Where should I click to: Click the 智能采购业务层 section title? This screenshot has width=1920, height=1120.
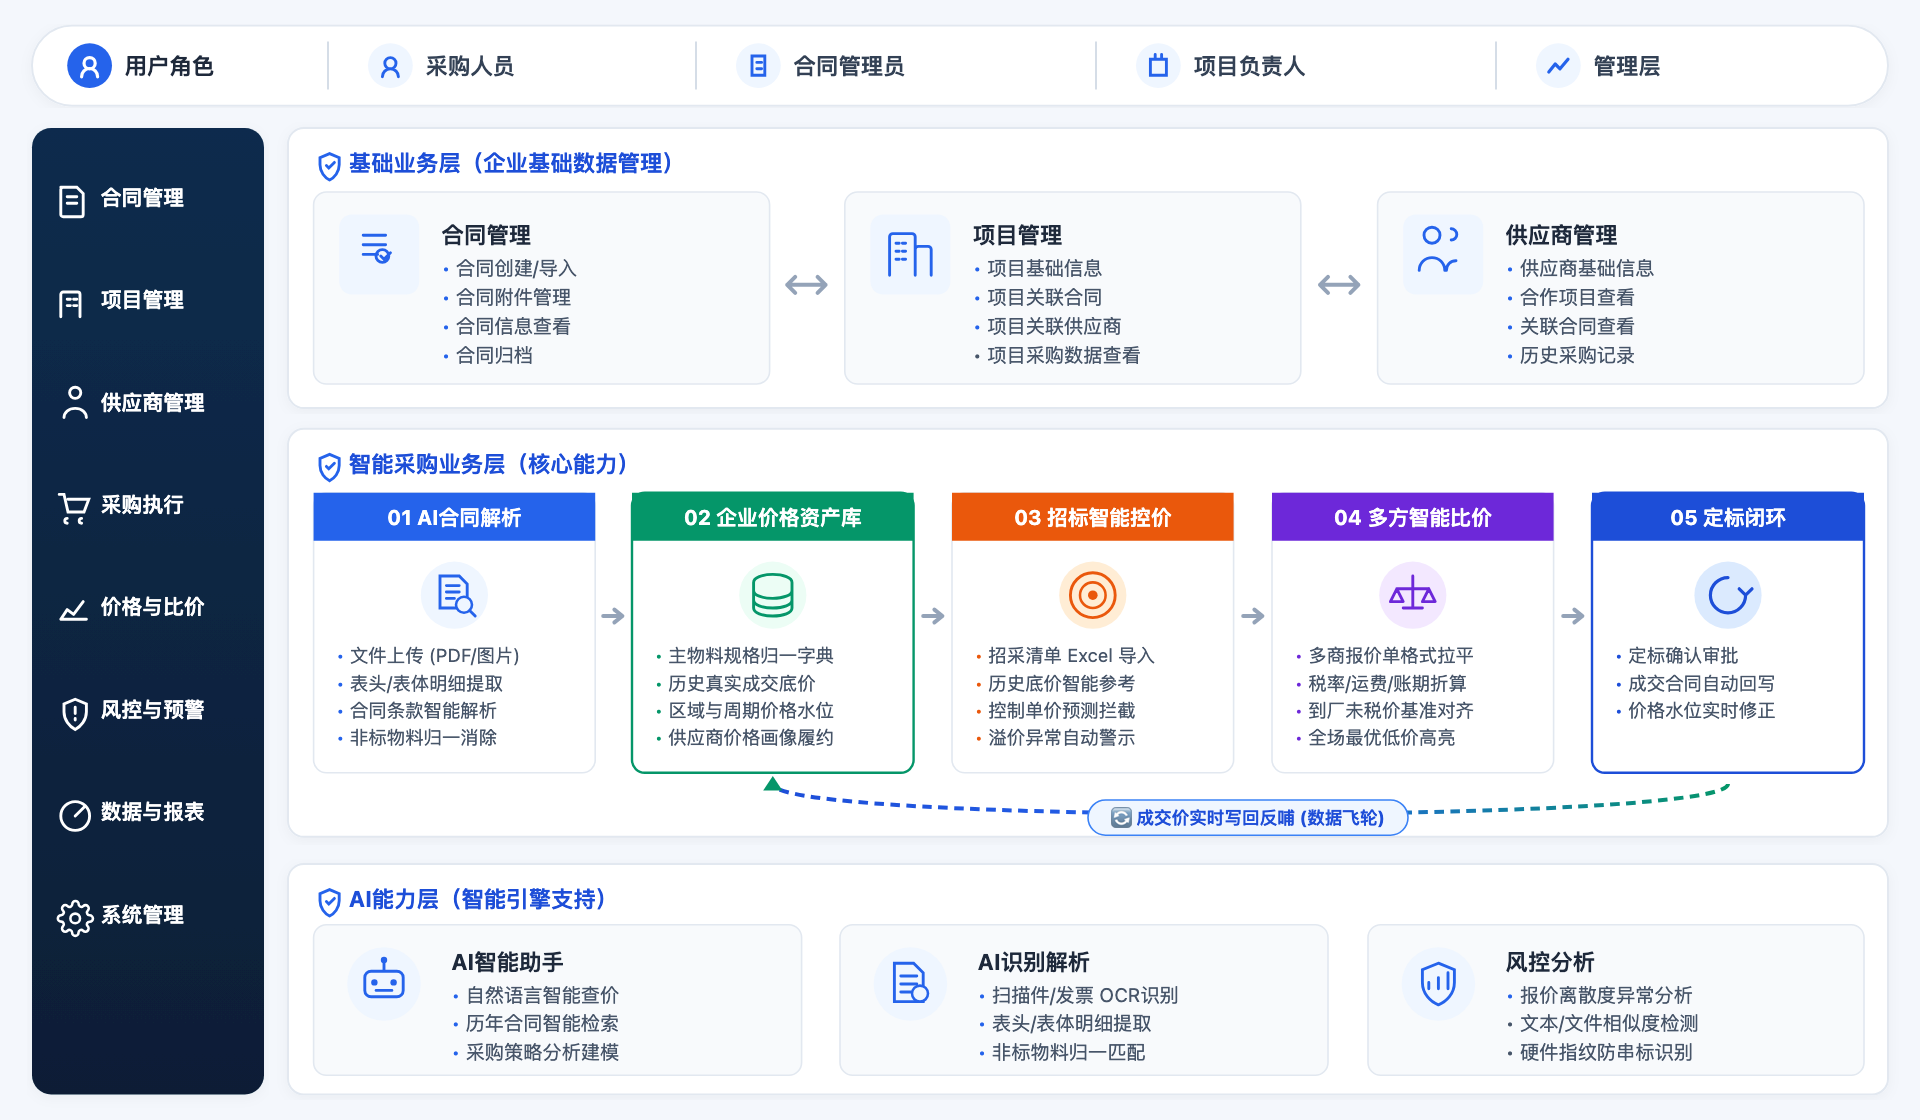click(x=489, y=465)
